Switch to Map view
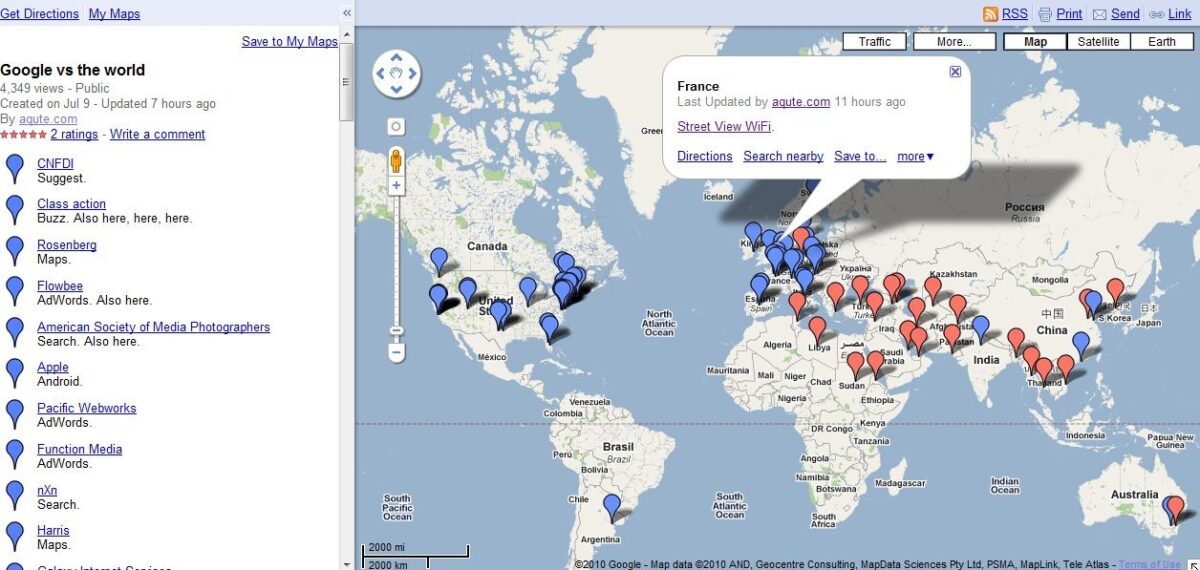The width and height of the screenshot is (1200, 570). (x=1035, y=42)
